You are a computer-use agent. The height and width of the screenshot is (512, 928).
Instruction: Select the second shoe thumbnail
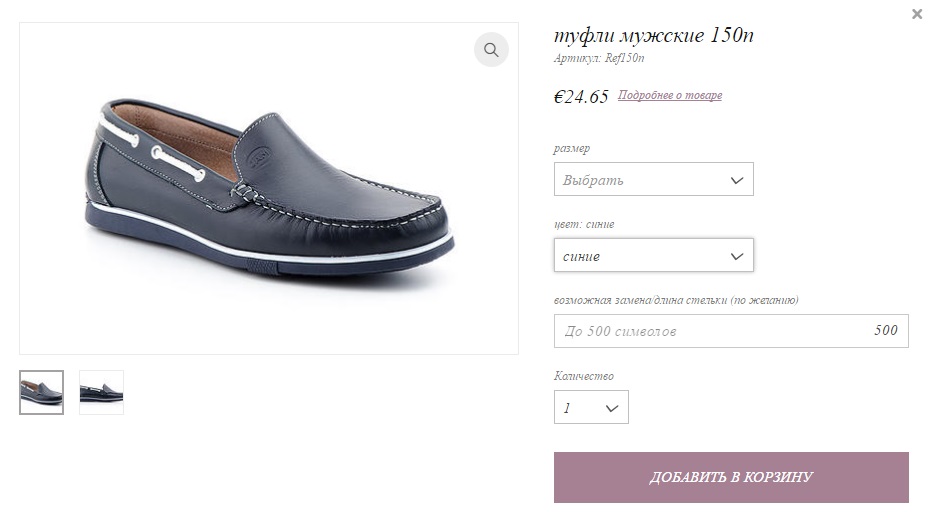[101, 392]
